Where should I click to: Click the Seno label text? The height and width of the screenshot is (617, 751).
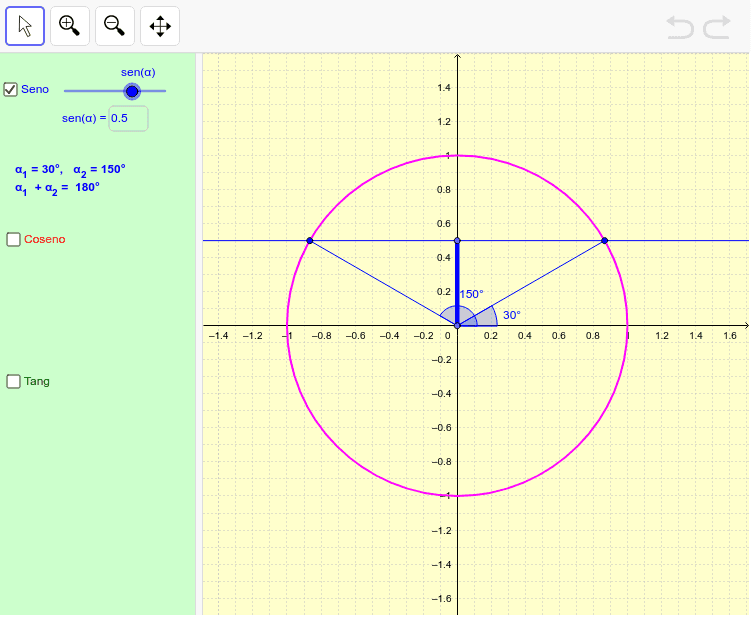[x=35, y=90]
